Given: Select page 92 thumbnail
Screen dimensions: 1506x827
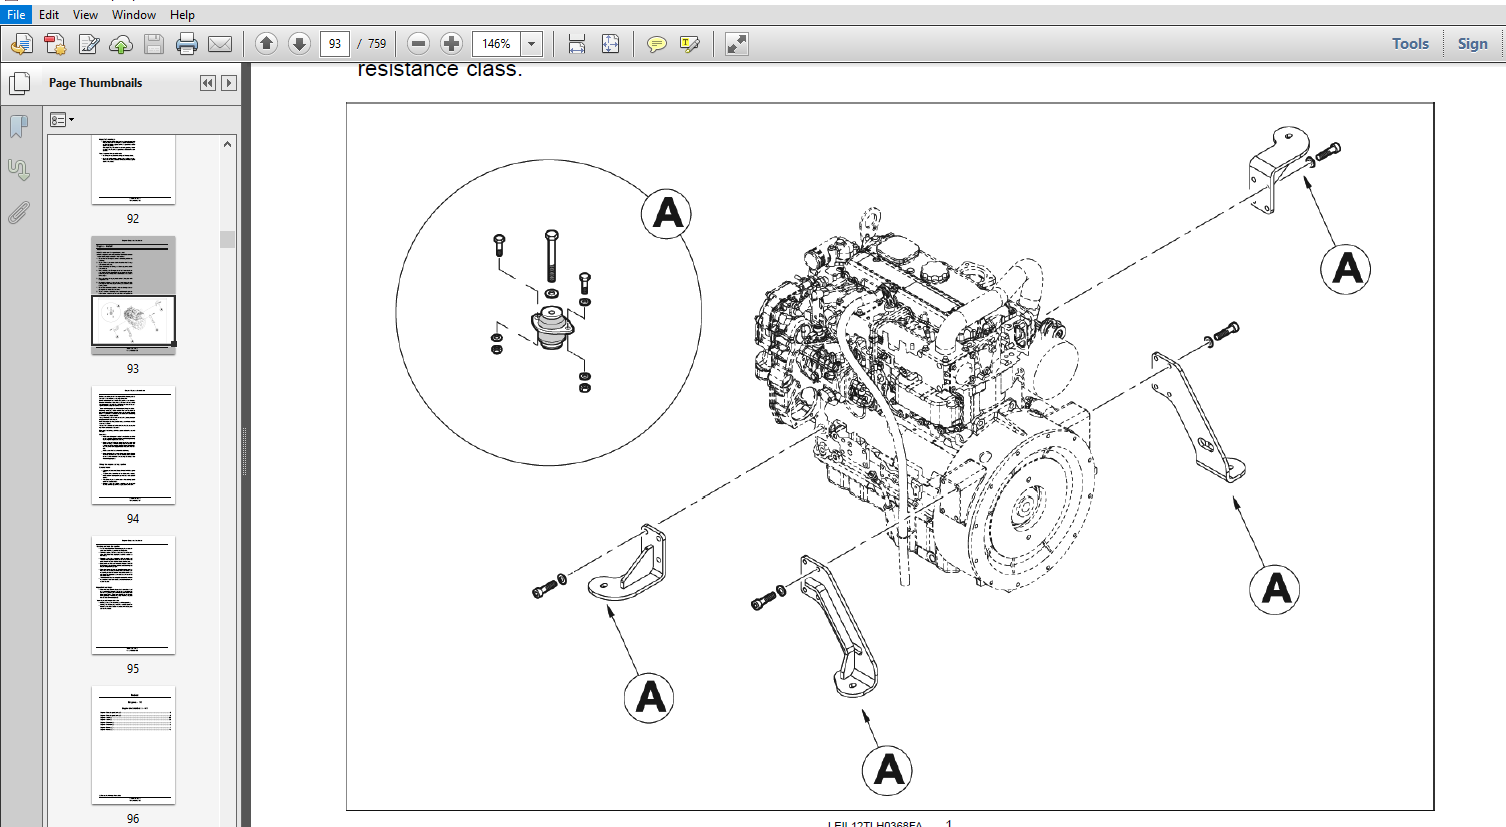Looking at the screenshot, I should 133,170.
